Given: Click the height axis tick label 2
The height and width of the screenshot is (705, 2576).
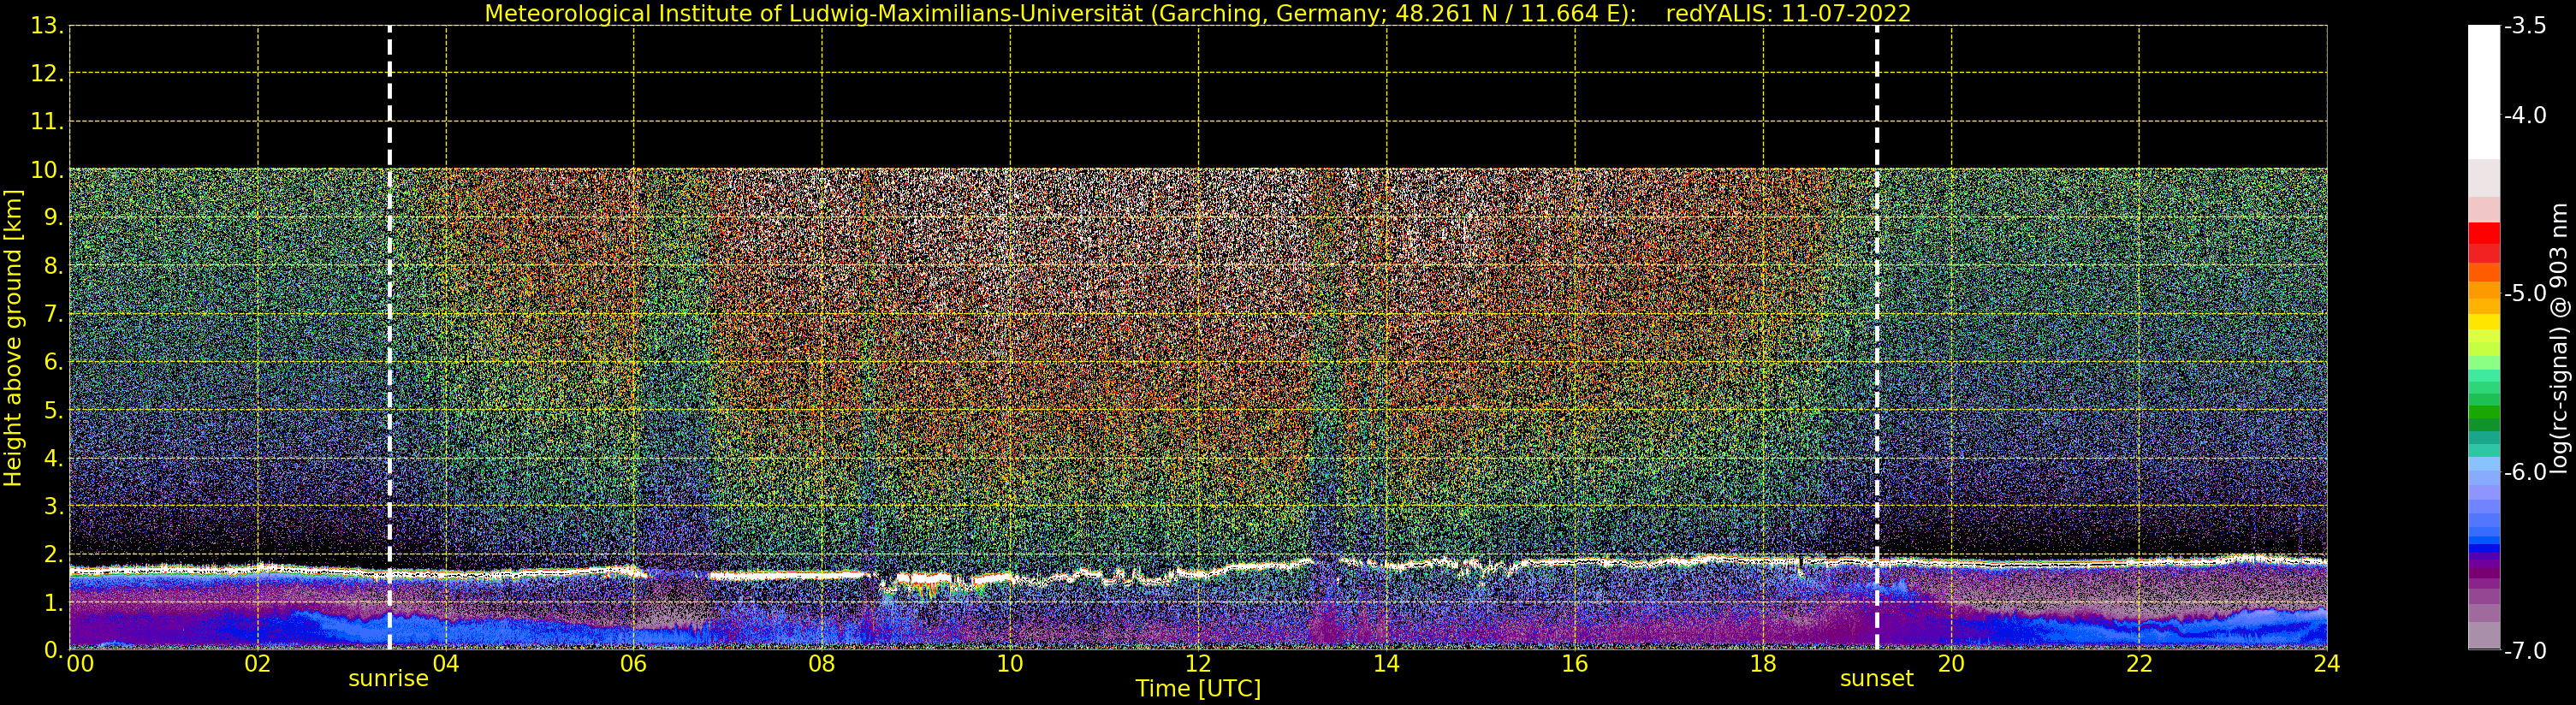Looking at the screenshot, I should [x=53, y=554].
